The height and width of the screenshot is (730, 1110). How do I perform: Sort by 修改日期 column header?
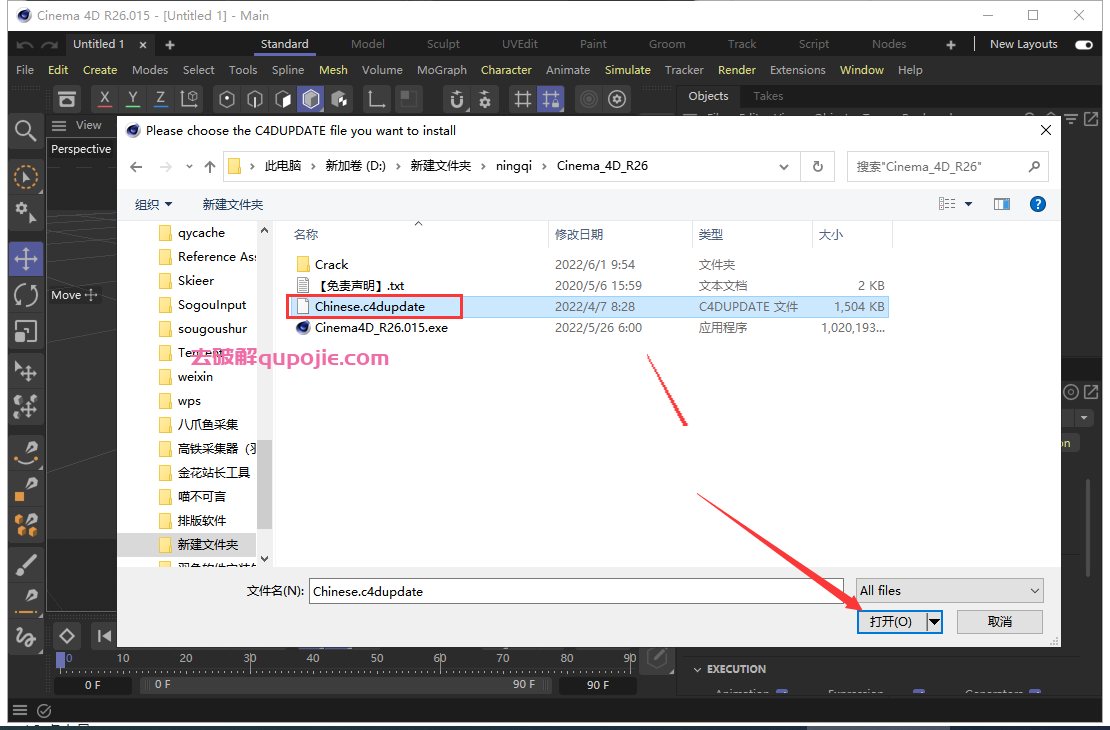(578, 234)
